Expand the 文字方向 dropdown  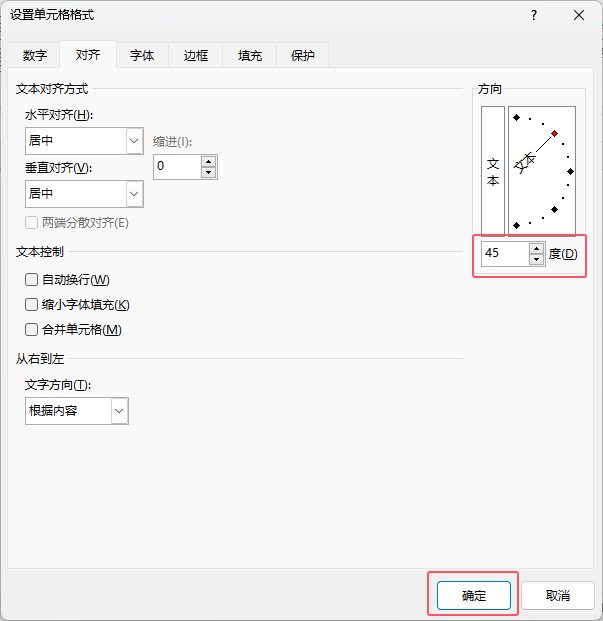point(119,410)
